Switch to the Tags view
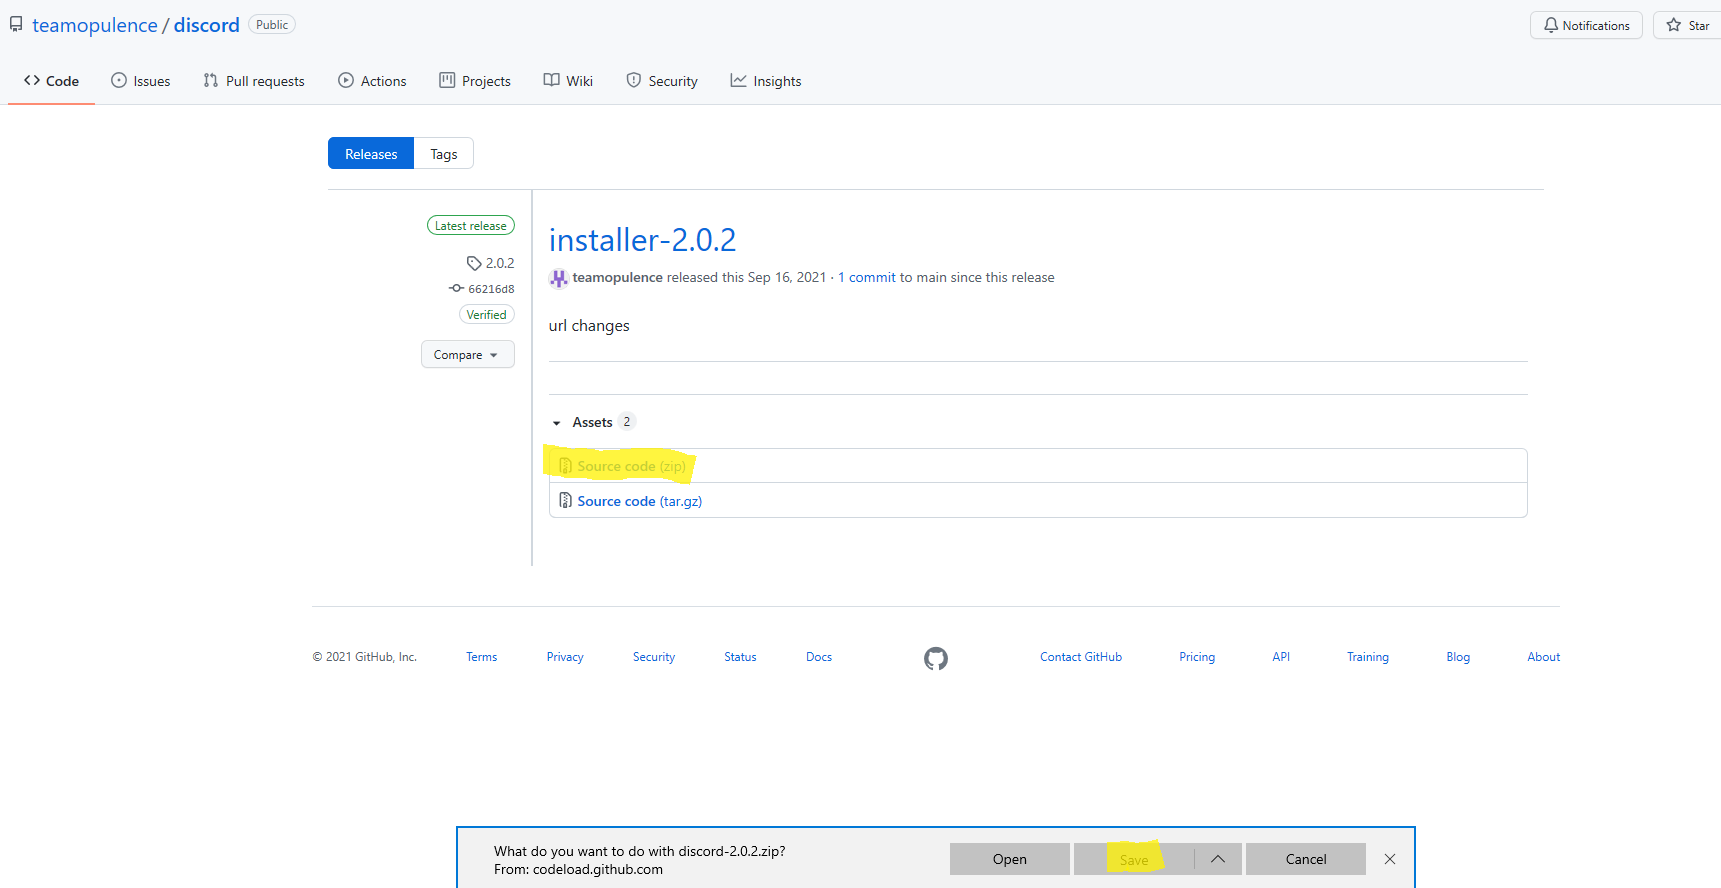1721x888 pixels. 444,154
